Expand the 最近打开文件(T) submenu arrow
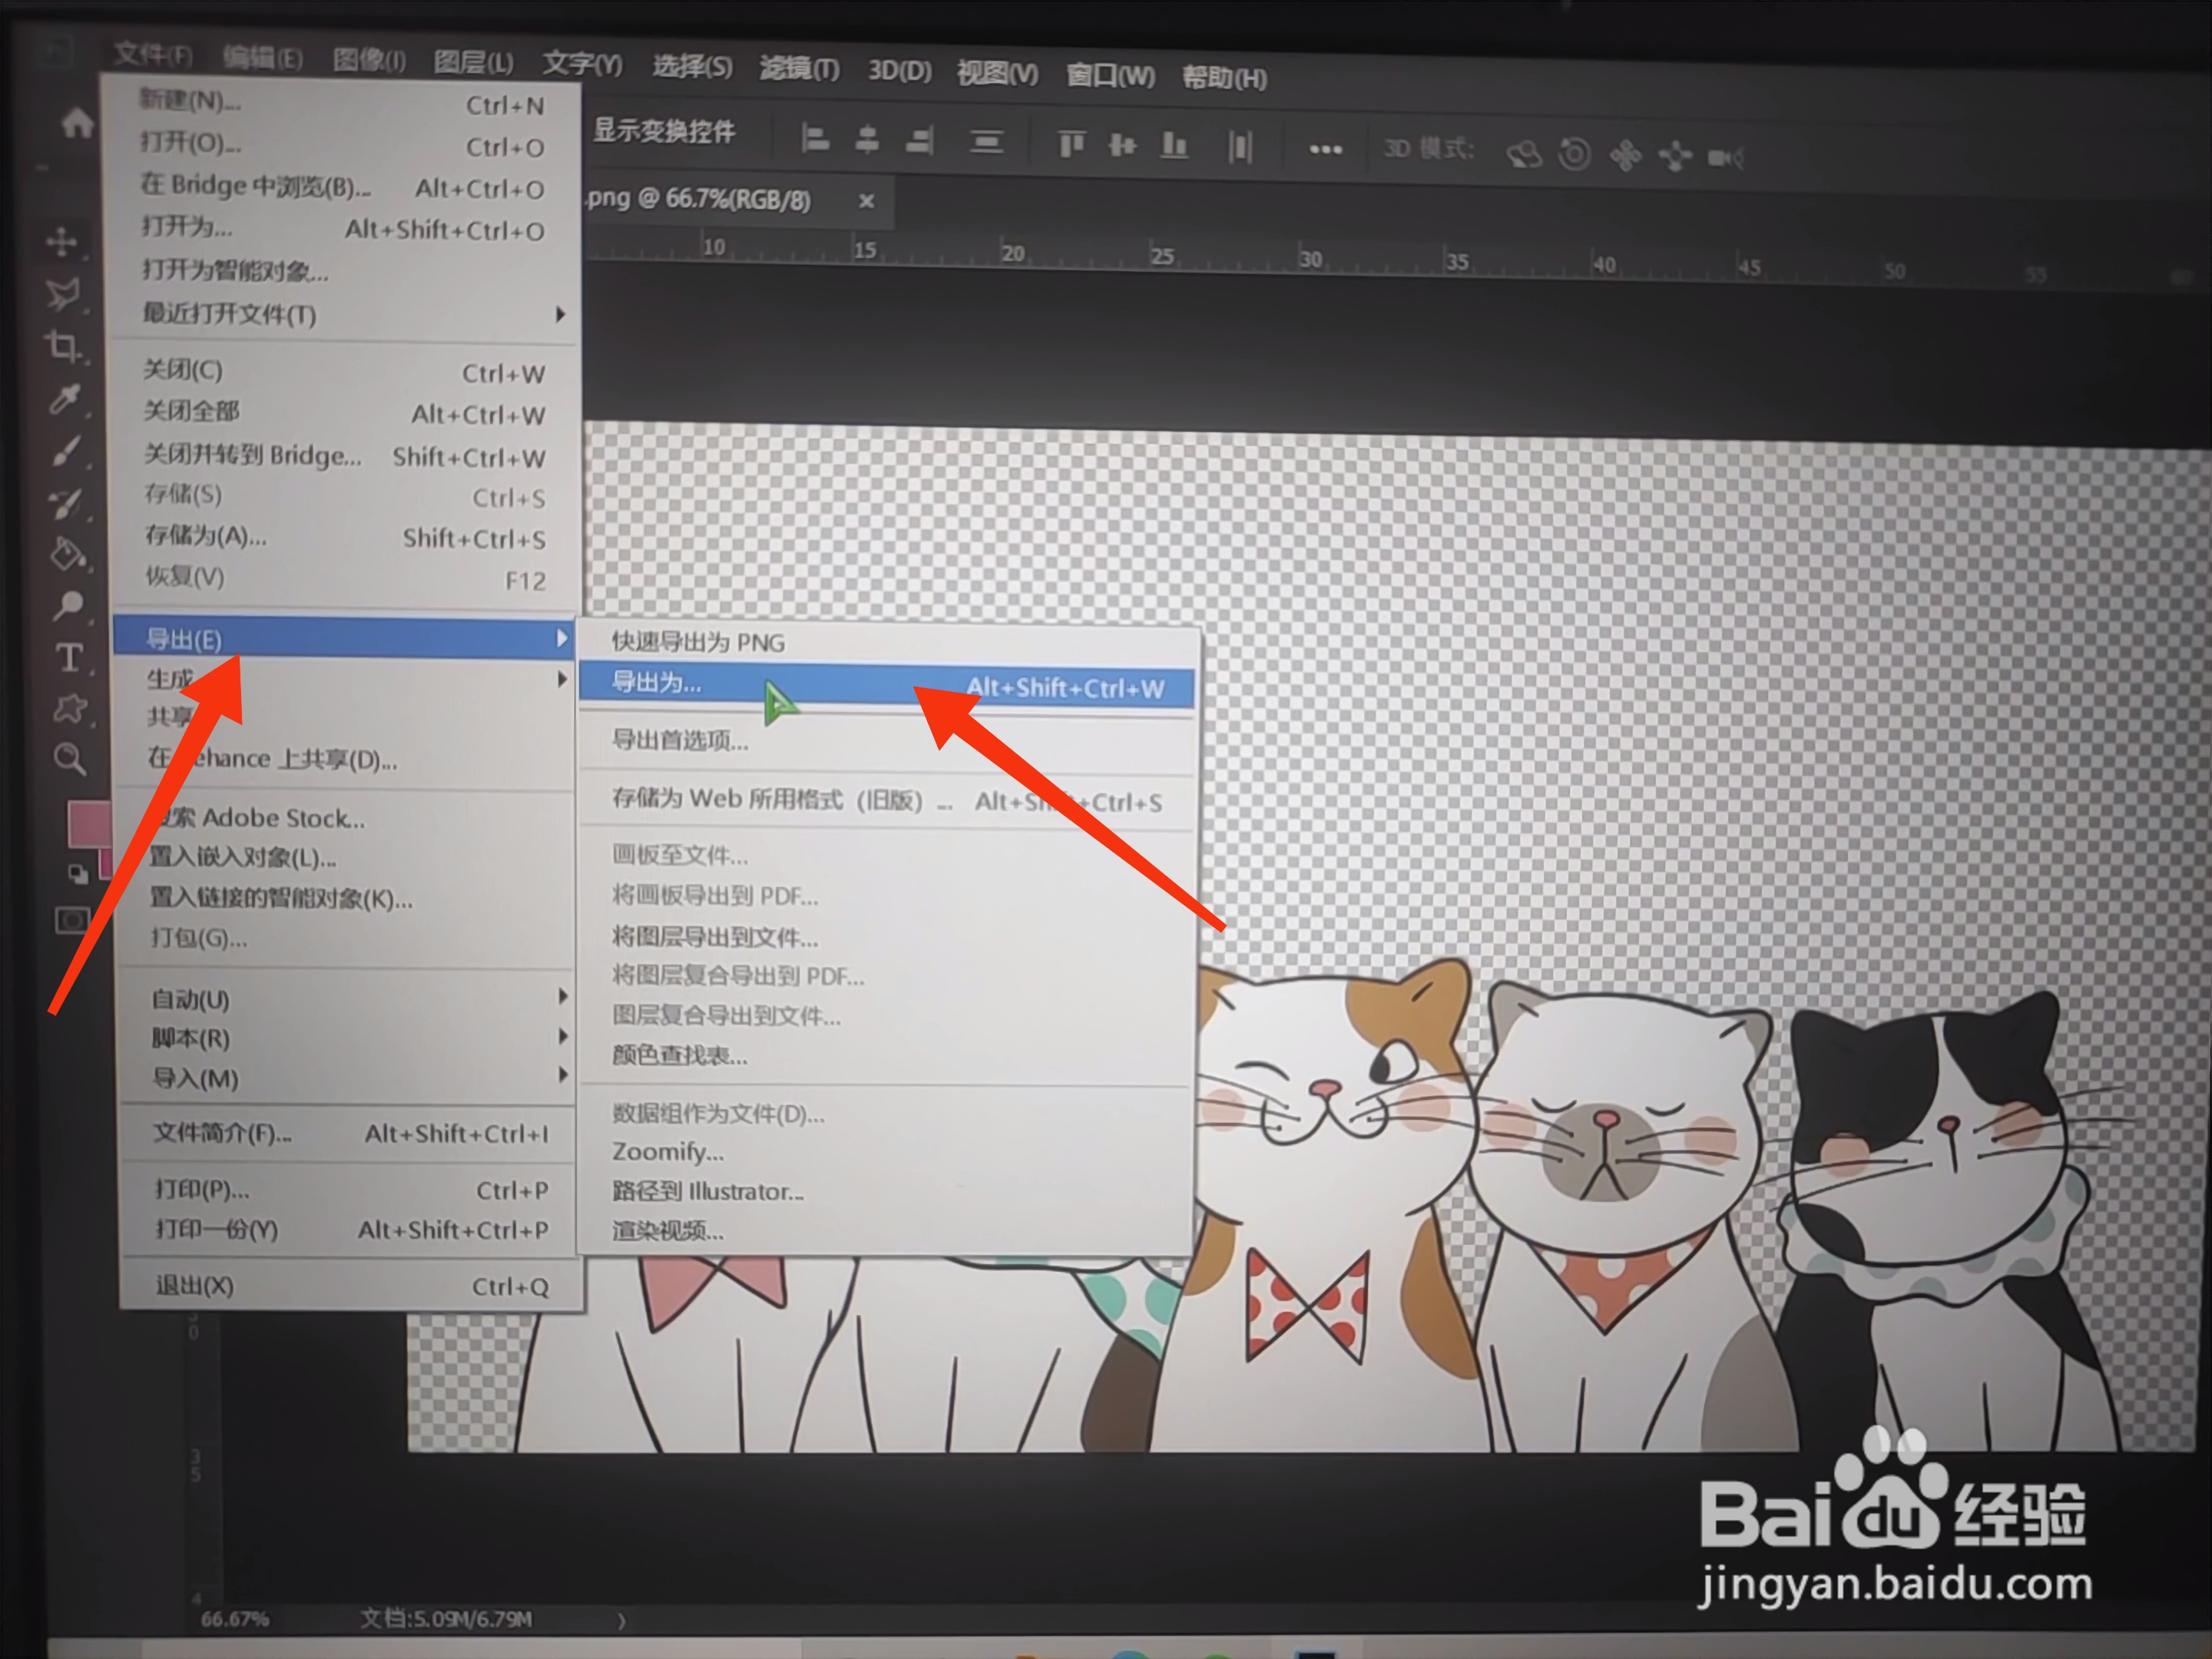 coord(560,315)
